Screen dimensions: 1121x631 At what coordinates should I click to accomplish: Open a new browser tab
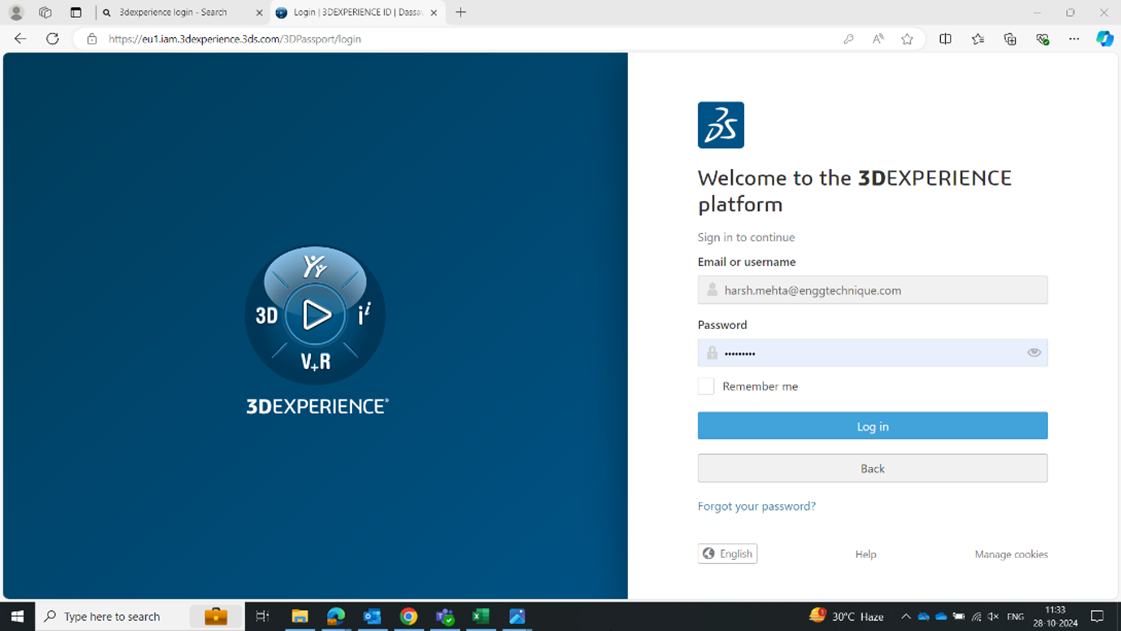pos(461,13)
